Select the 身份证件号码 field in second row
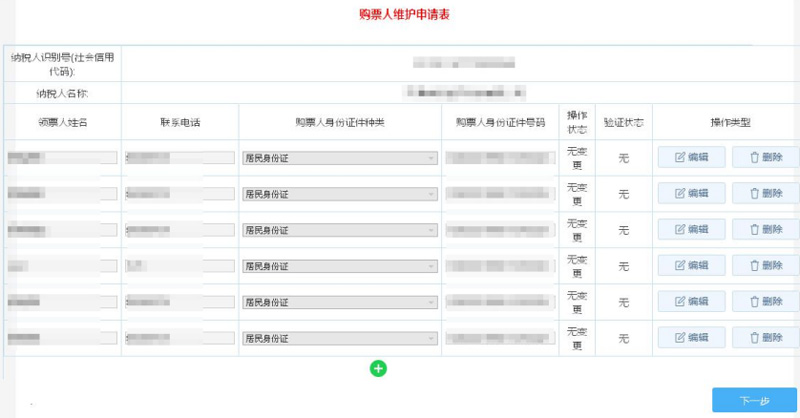 [500, 193]
